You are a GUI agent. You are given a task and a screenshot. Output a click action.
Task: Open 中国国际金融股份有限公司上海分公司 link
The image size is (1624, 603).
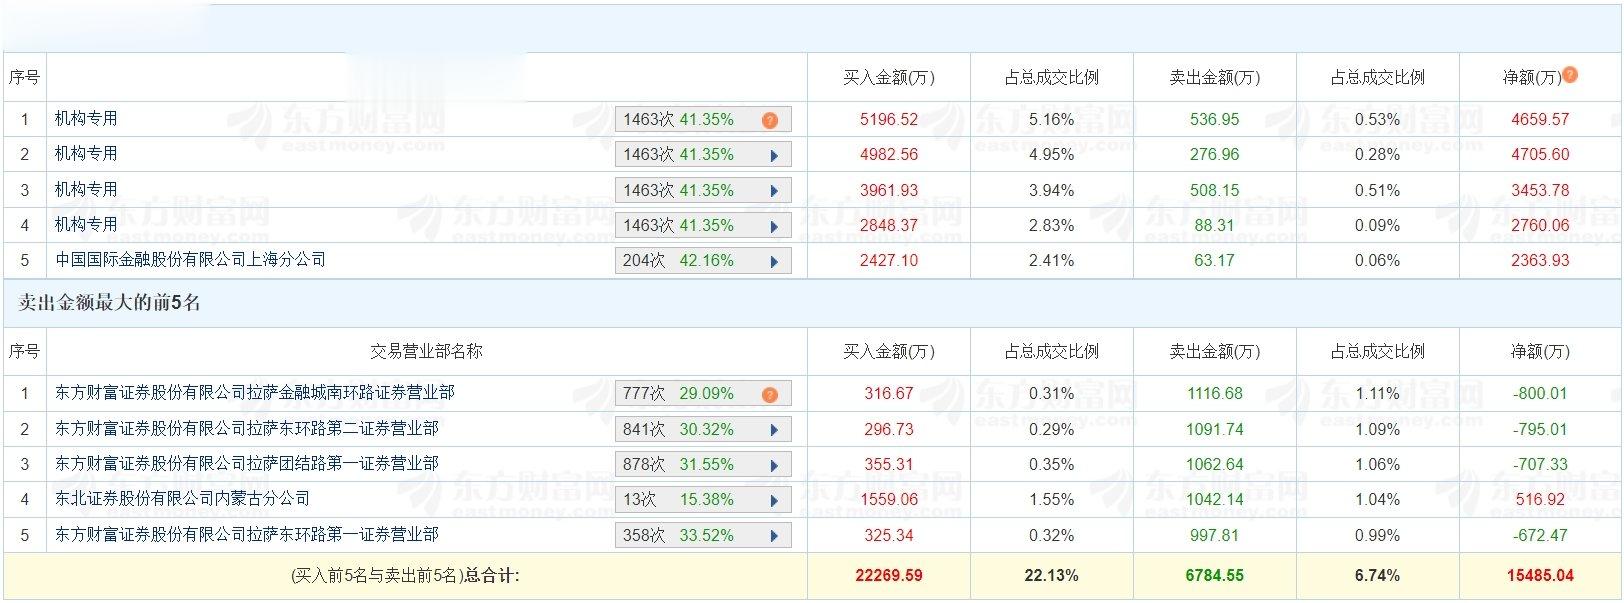pyautogui.click(x=190, y=260)
